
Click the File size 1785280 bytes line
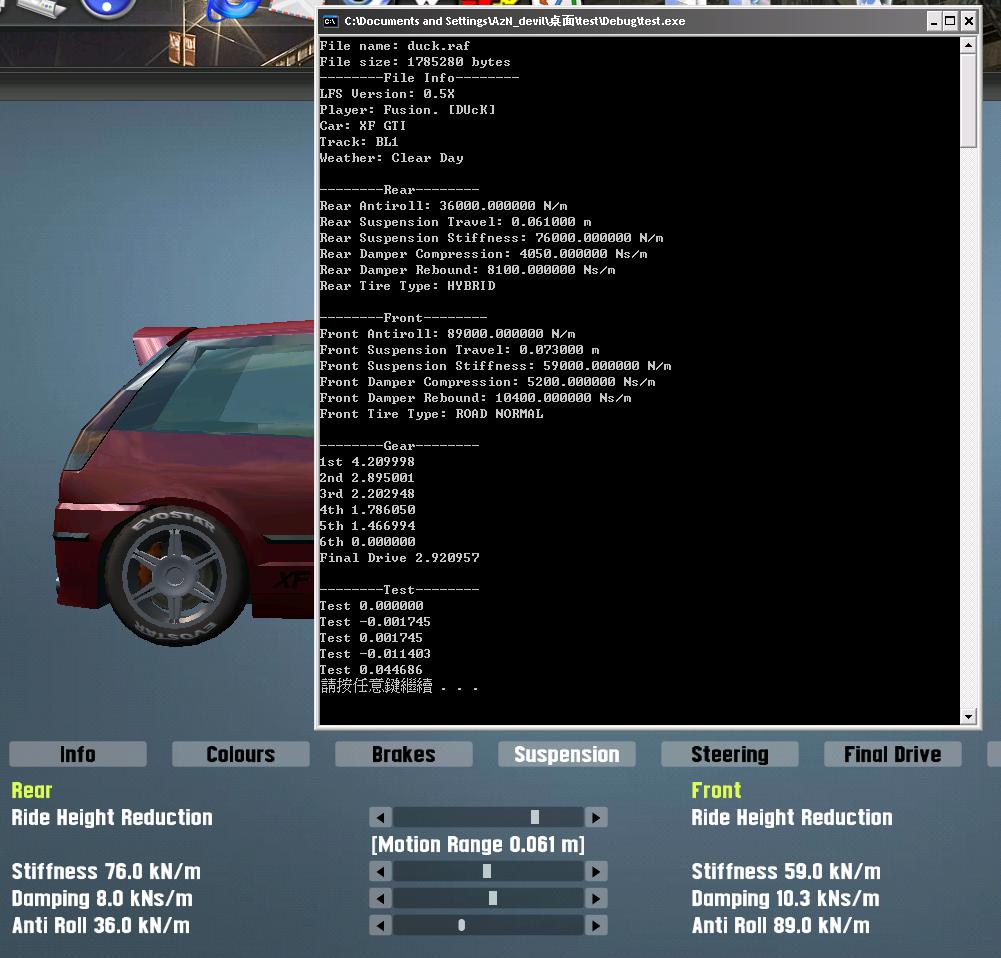tap(415, 62)
